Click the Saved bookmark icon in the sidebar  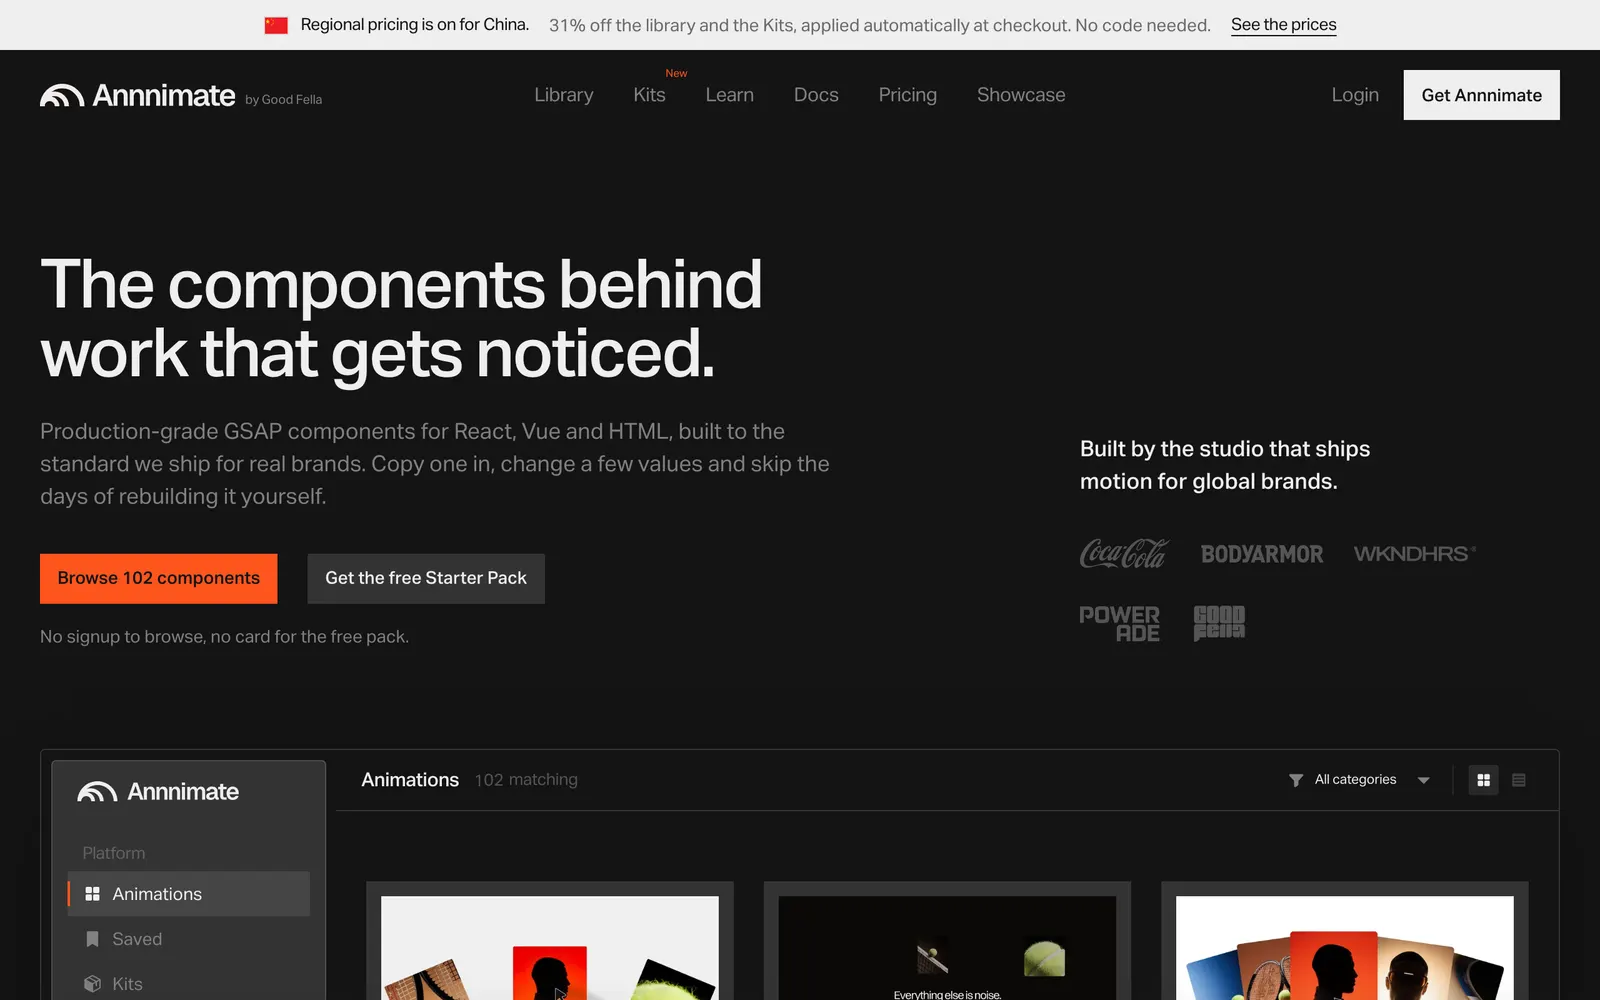click(x=92, y=939)
